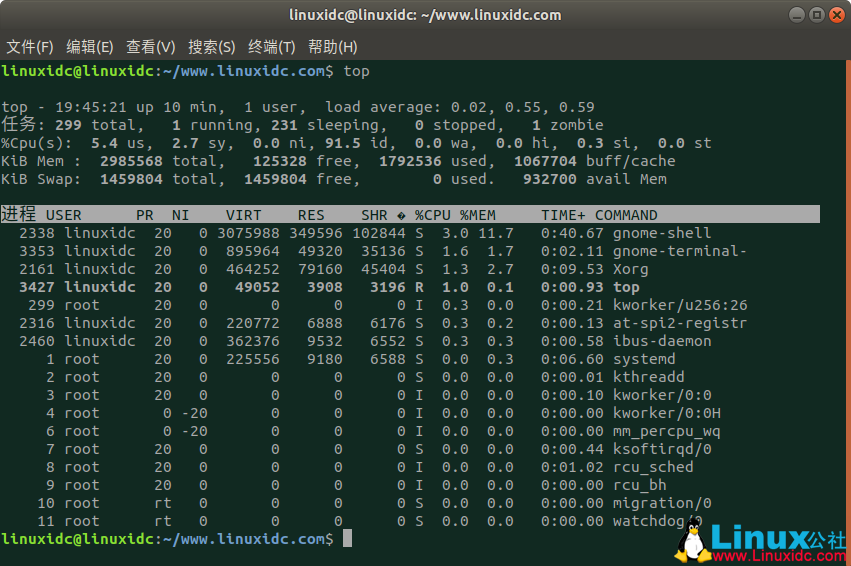Click PID 2161 in process list

pyautogui.click(x=37, y=269)
